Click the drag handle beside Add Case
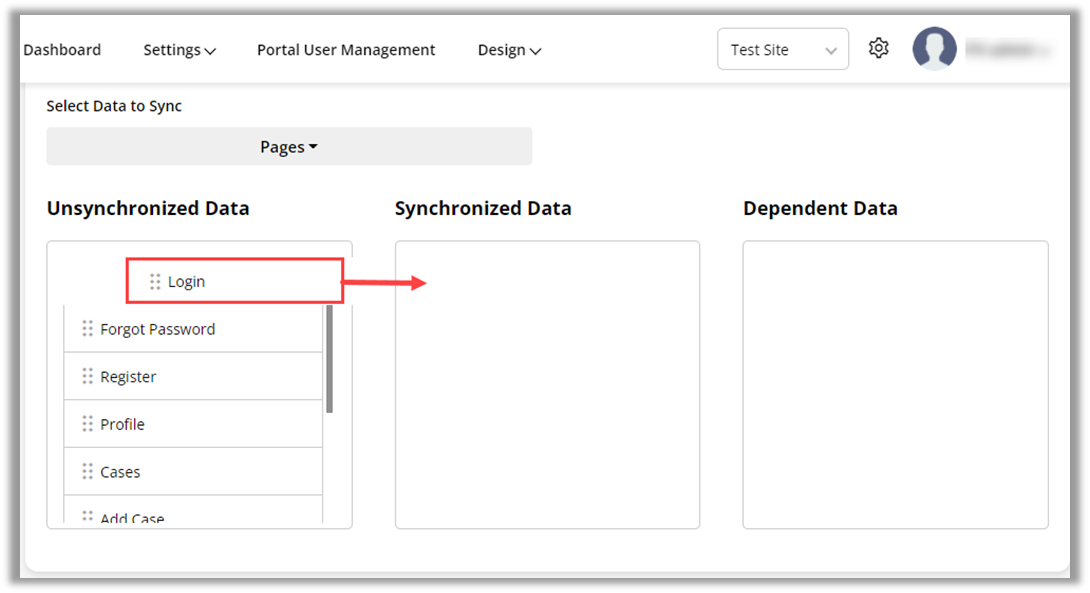 point(87,517)
